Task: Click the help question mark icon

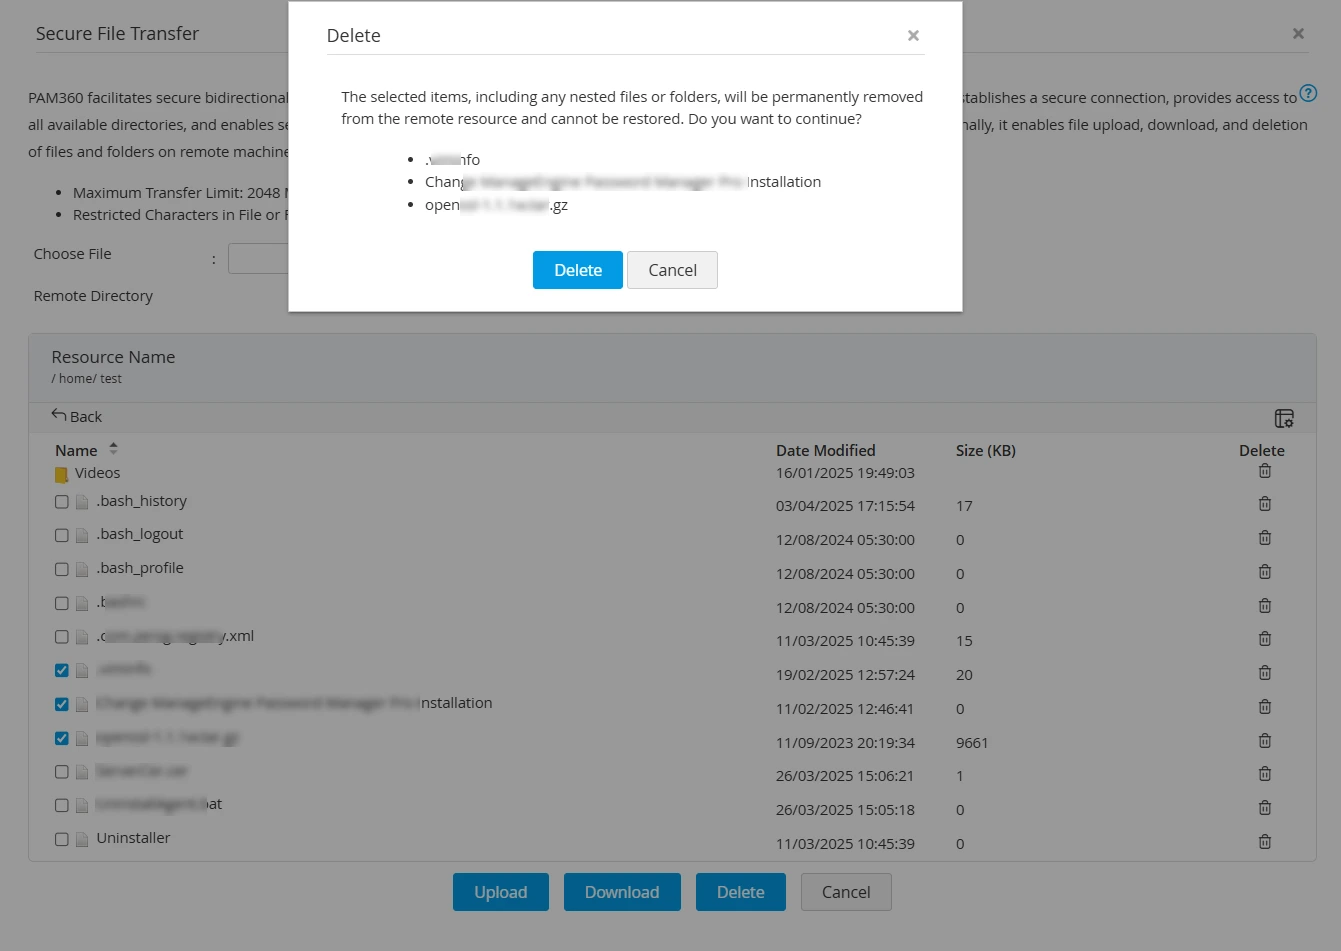Action: coord(1308,94)
